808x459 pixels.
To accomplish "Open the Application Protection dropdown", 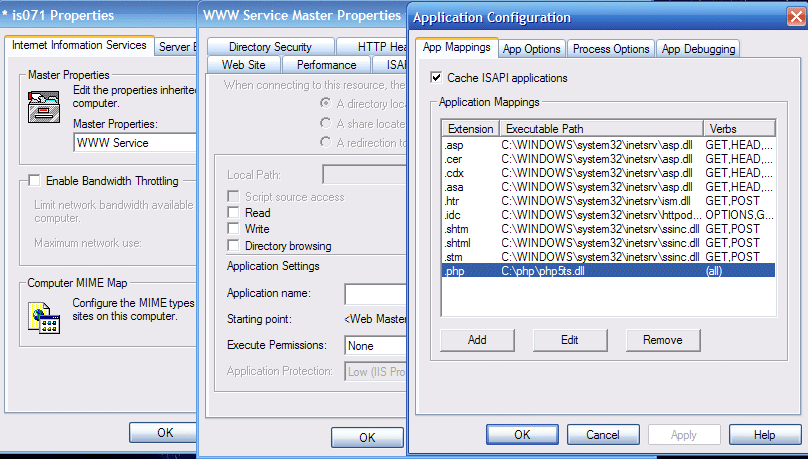I will pos(375,371).
